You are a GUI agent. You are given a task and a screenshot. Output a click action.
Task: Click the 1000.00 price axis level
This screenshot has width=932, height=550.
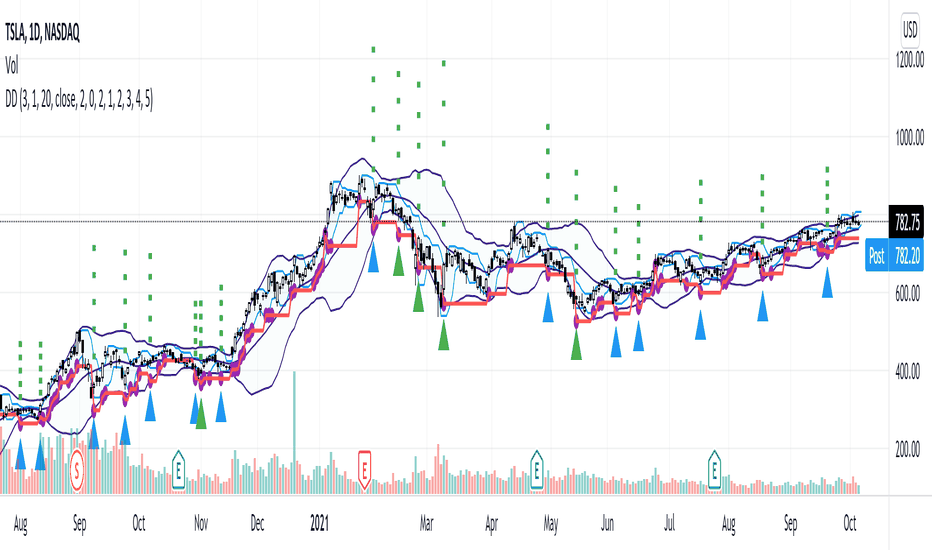pyautogui.click(x=909, y=138)
